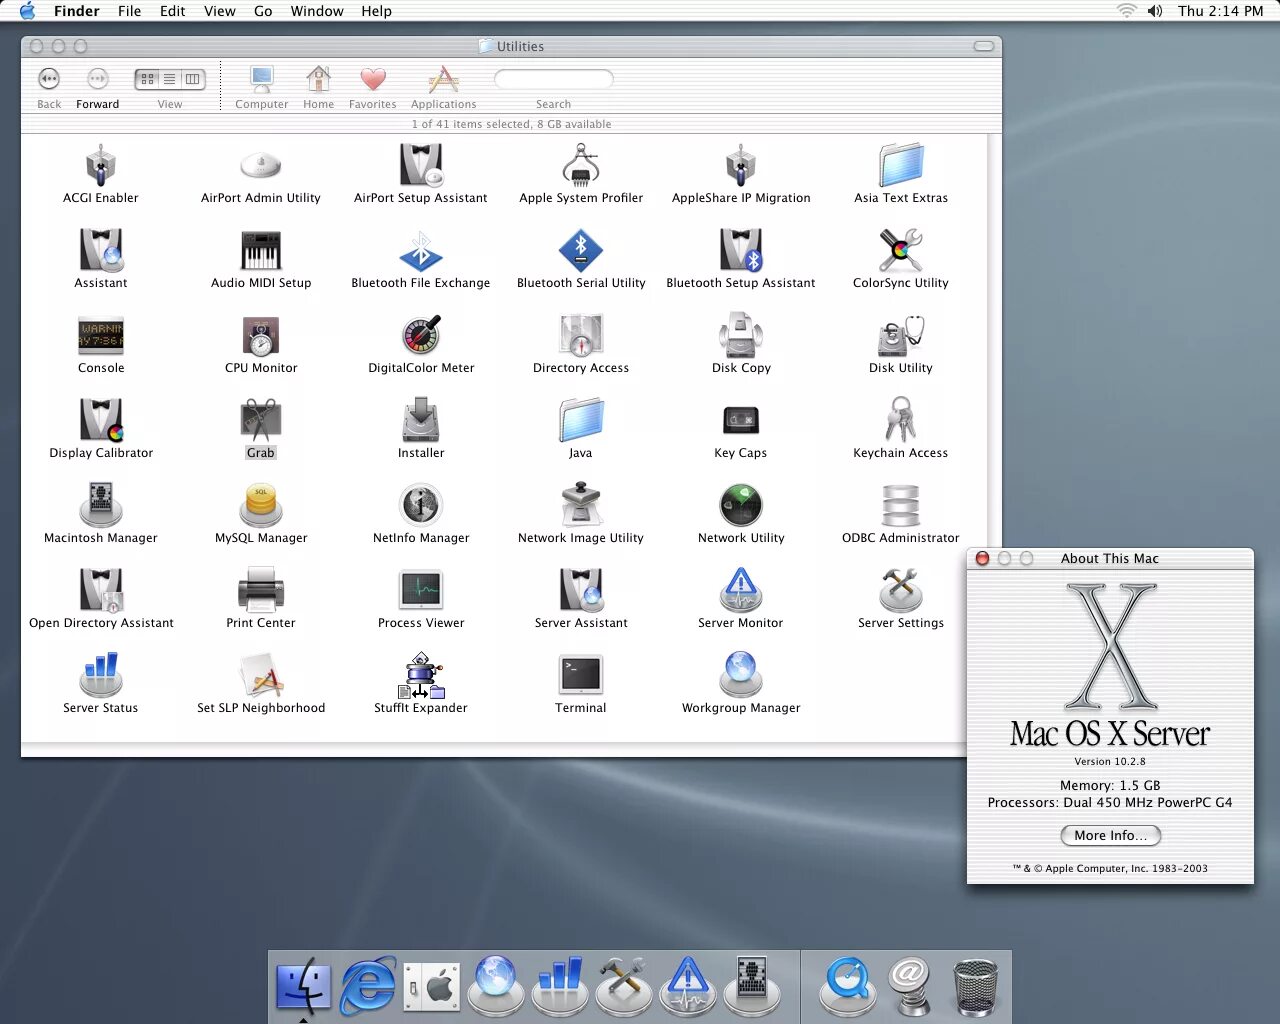Open the Console utility
This screenshot has width=1280, height=1024.
(100, 337)
